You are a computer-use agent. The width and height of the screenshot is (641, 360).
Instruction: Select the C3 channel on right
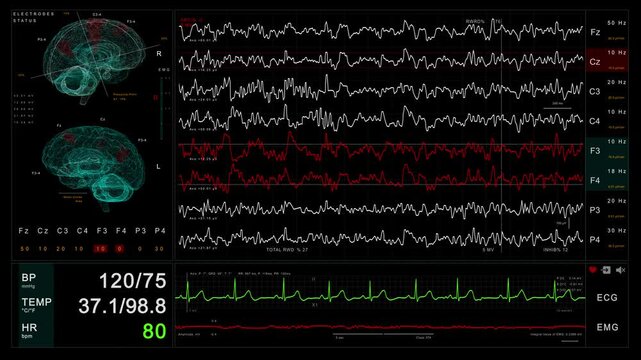tap(595, 91)
